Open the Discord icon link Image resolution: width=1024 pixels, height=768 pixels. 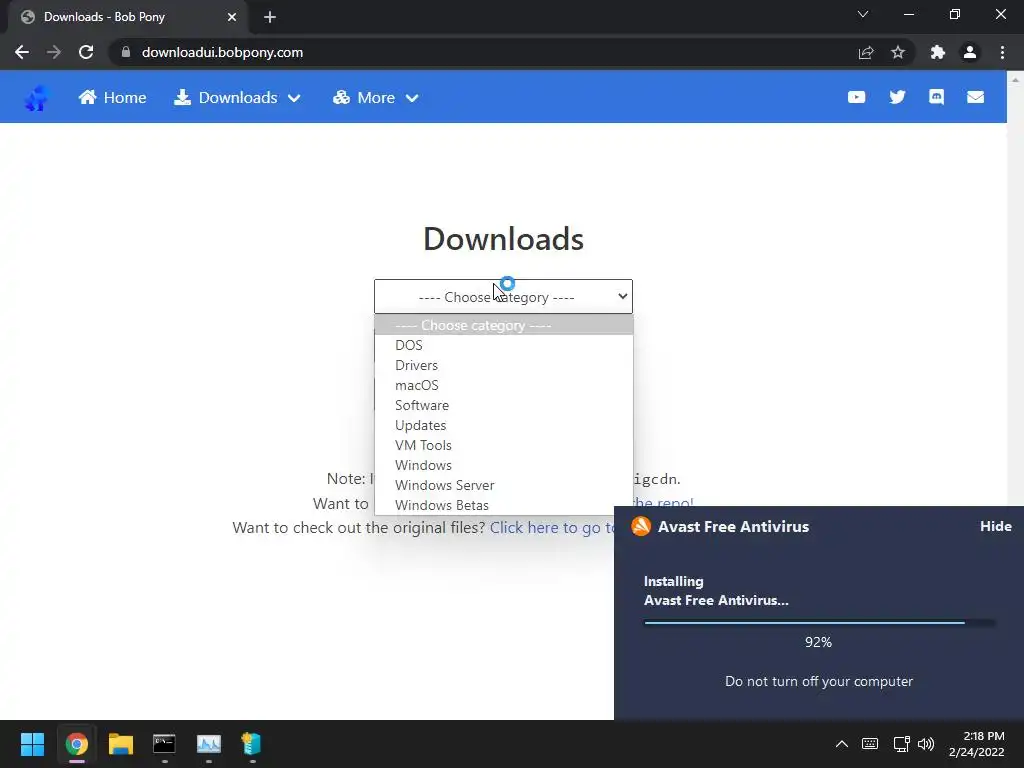point(936,97)
